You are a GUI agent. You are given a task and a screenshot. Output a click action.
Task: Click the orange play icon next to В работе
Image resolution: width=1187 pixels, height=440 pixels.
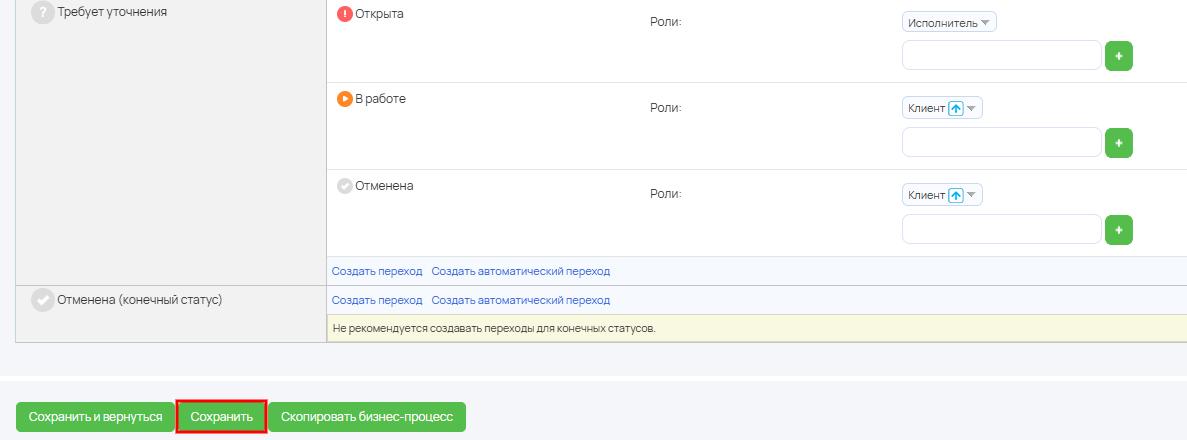coord(345,99)
